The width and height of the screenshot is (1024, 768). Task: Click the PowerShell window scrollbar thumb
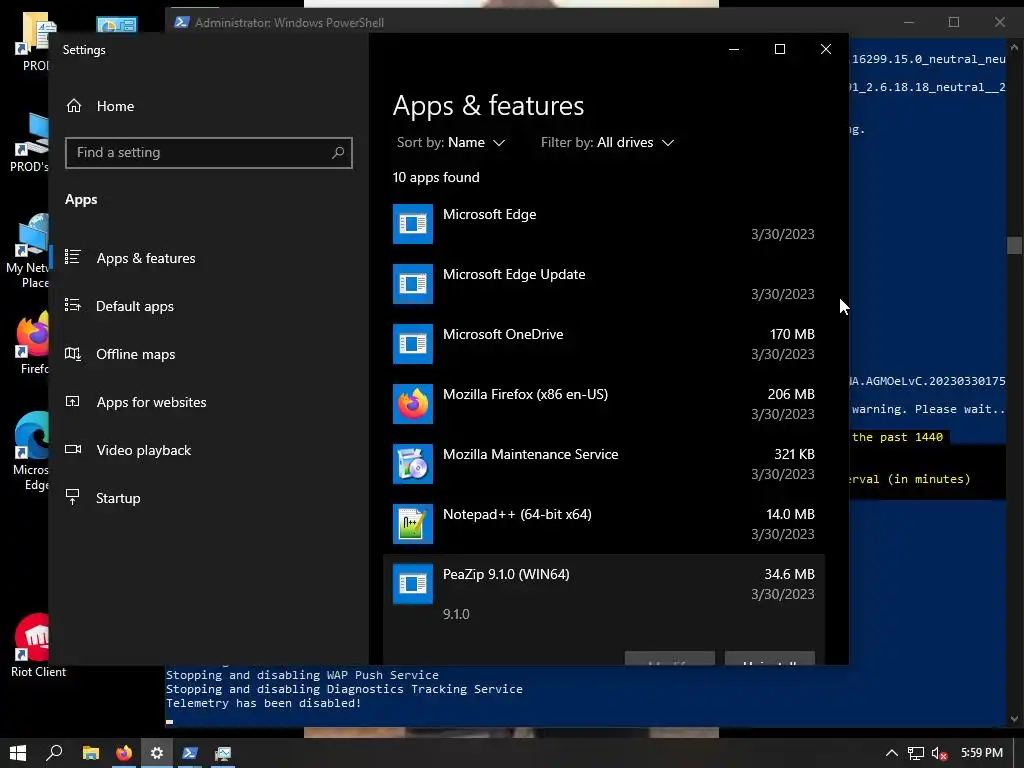click(1014, 245)
